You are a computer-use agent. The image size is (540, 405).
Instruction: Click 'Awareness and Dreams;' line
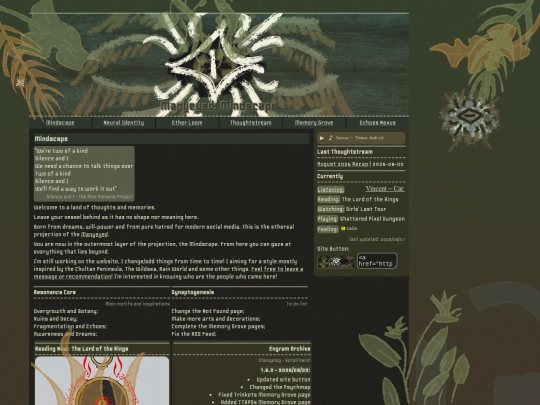pyautogui.click(x=65, y=334)
